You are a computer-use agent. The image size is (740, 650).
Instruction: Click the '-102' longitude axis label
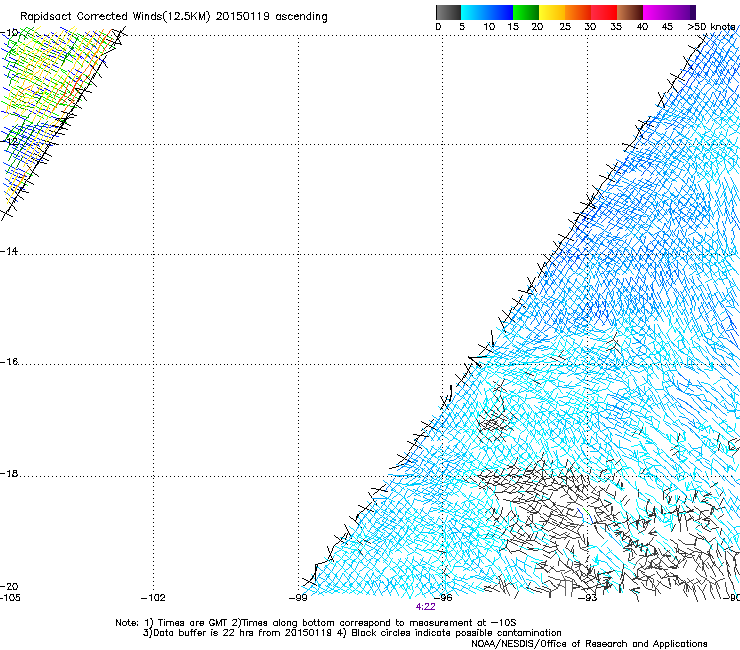(153, 598)
